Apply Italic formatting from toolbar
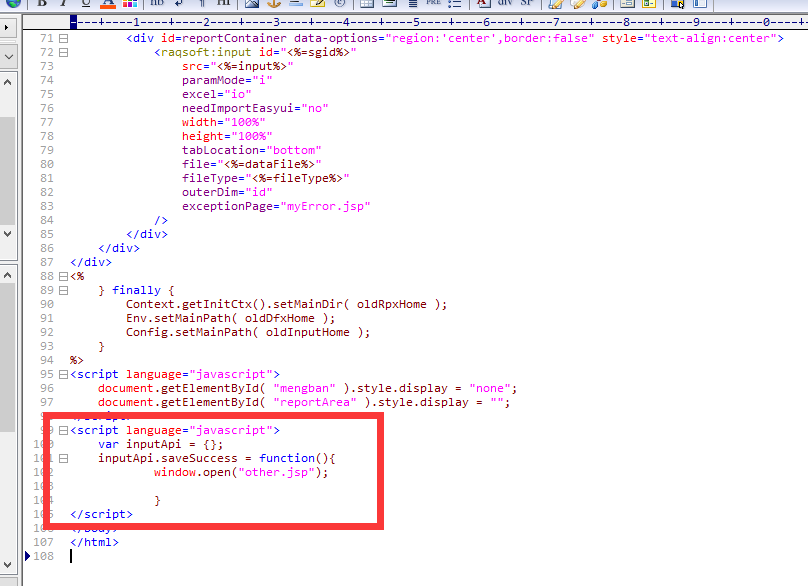 pyautogui.click(x=64, y=4)
